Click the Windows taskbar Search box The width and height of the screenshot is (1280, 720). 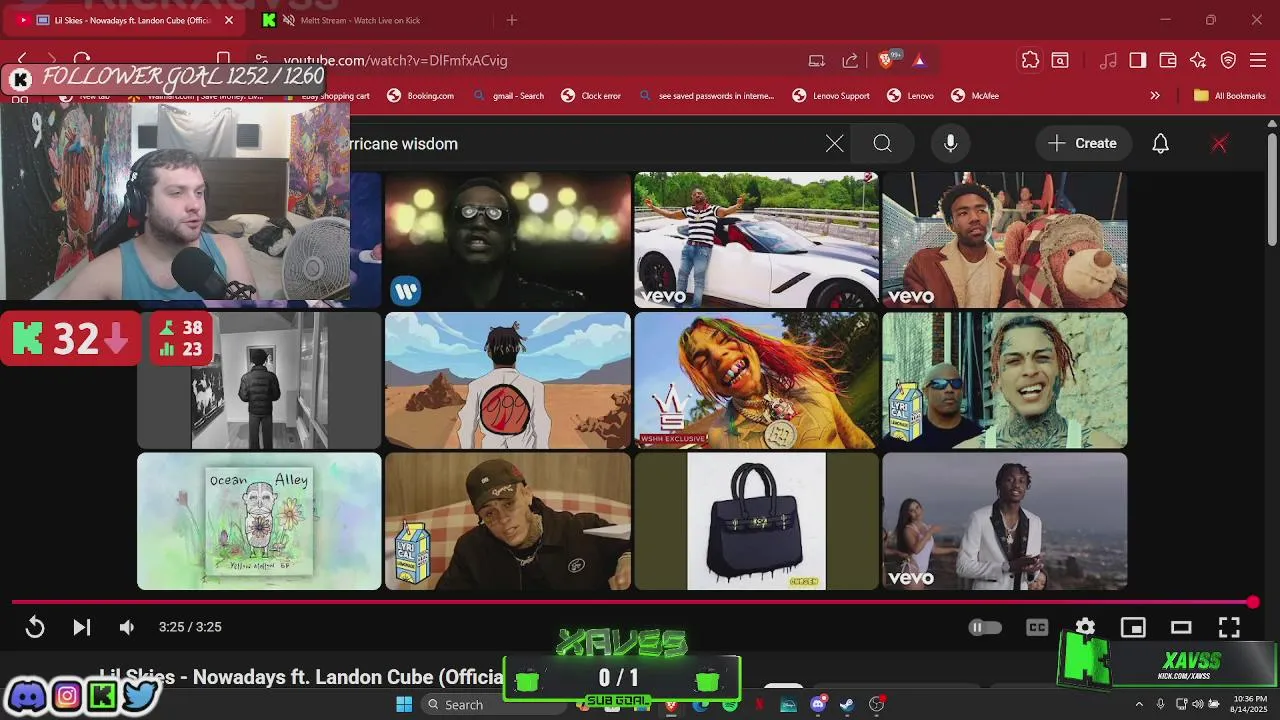point(493,705)
